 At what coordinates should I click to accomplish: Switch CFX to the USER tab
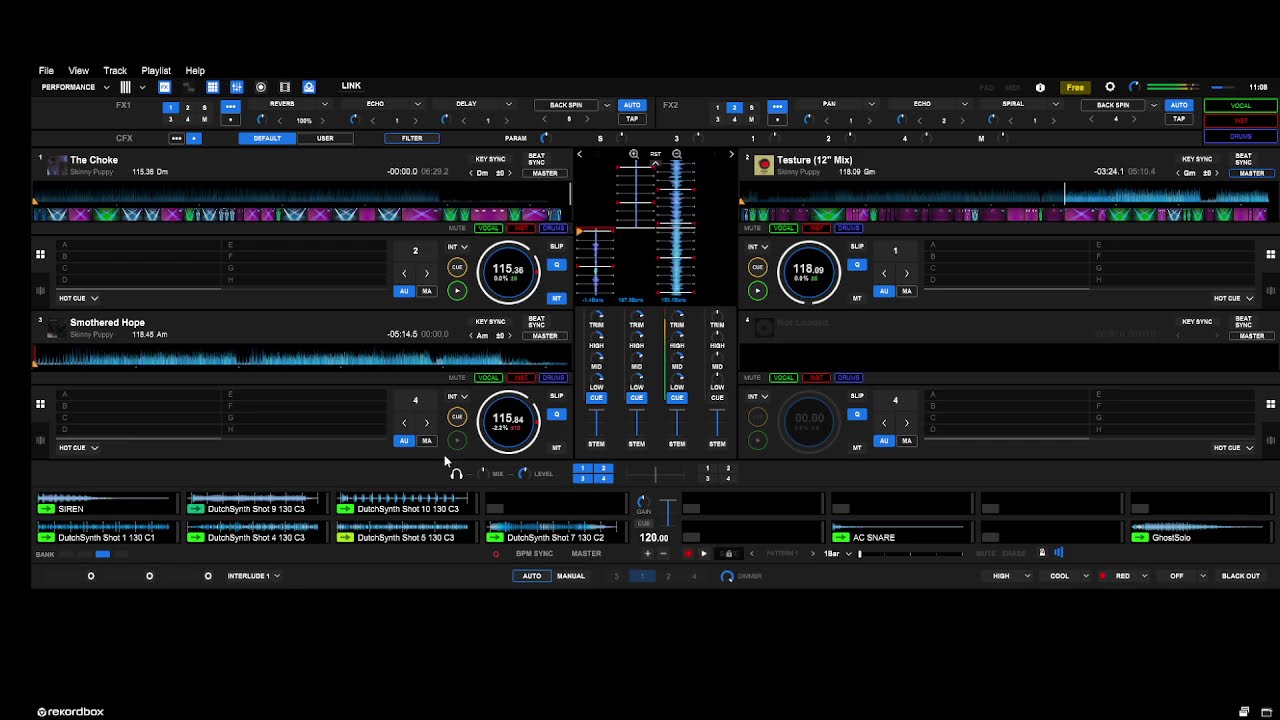pyautogui.click(x=325, y=138)
